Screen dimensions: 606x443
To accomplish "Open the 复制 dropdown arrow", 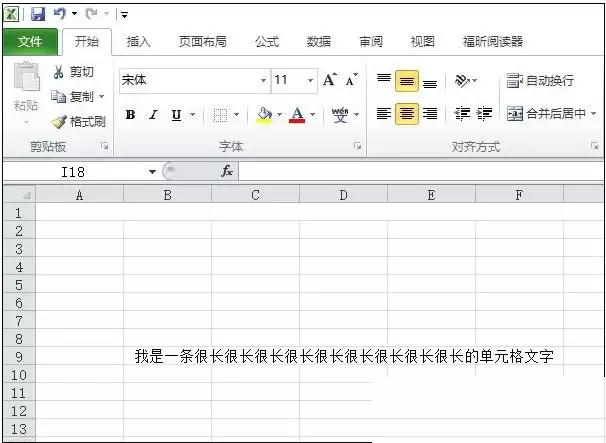I will [102, 96].
